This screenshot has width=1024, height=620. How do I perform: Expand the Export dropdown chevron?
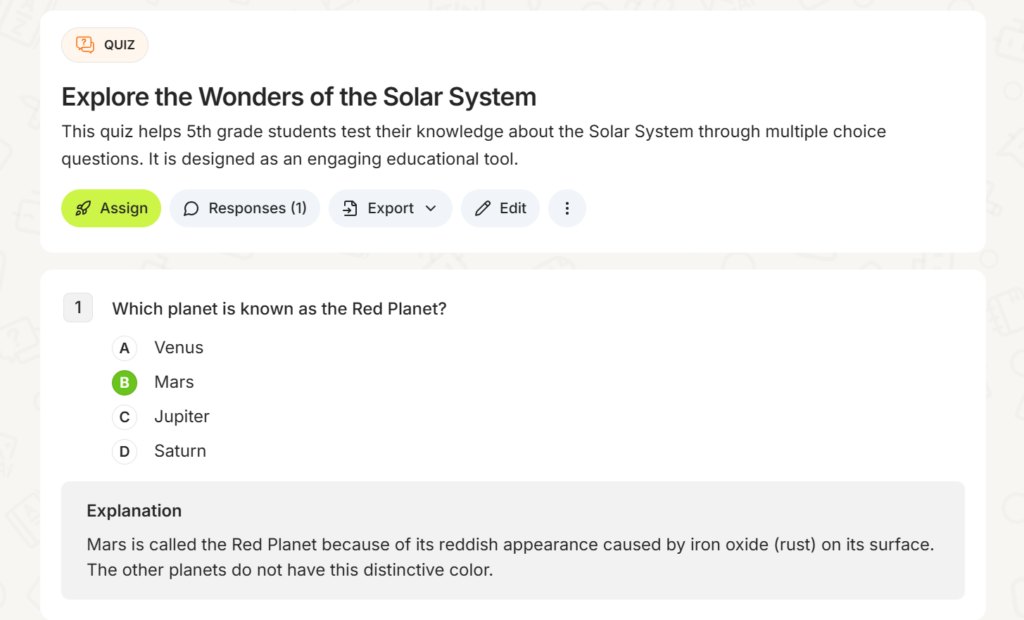coord(431,208)
